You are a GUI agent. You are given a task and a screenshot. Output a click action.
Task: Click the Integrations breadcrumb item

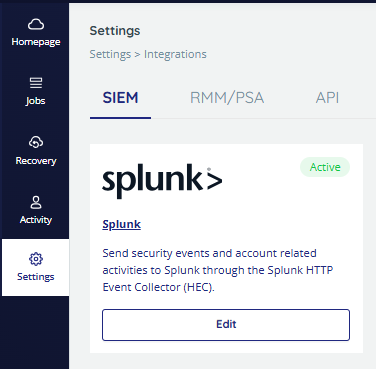point(175,54)
